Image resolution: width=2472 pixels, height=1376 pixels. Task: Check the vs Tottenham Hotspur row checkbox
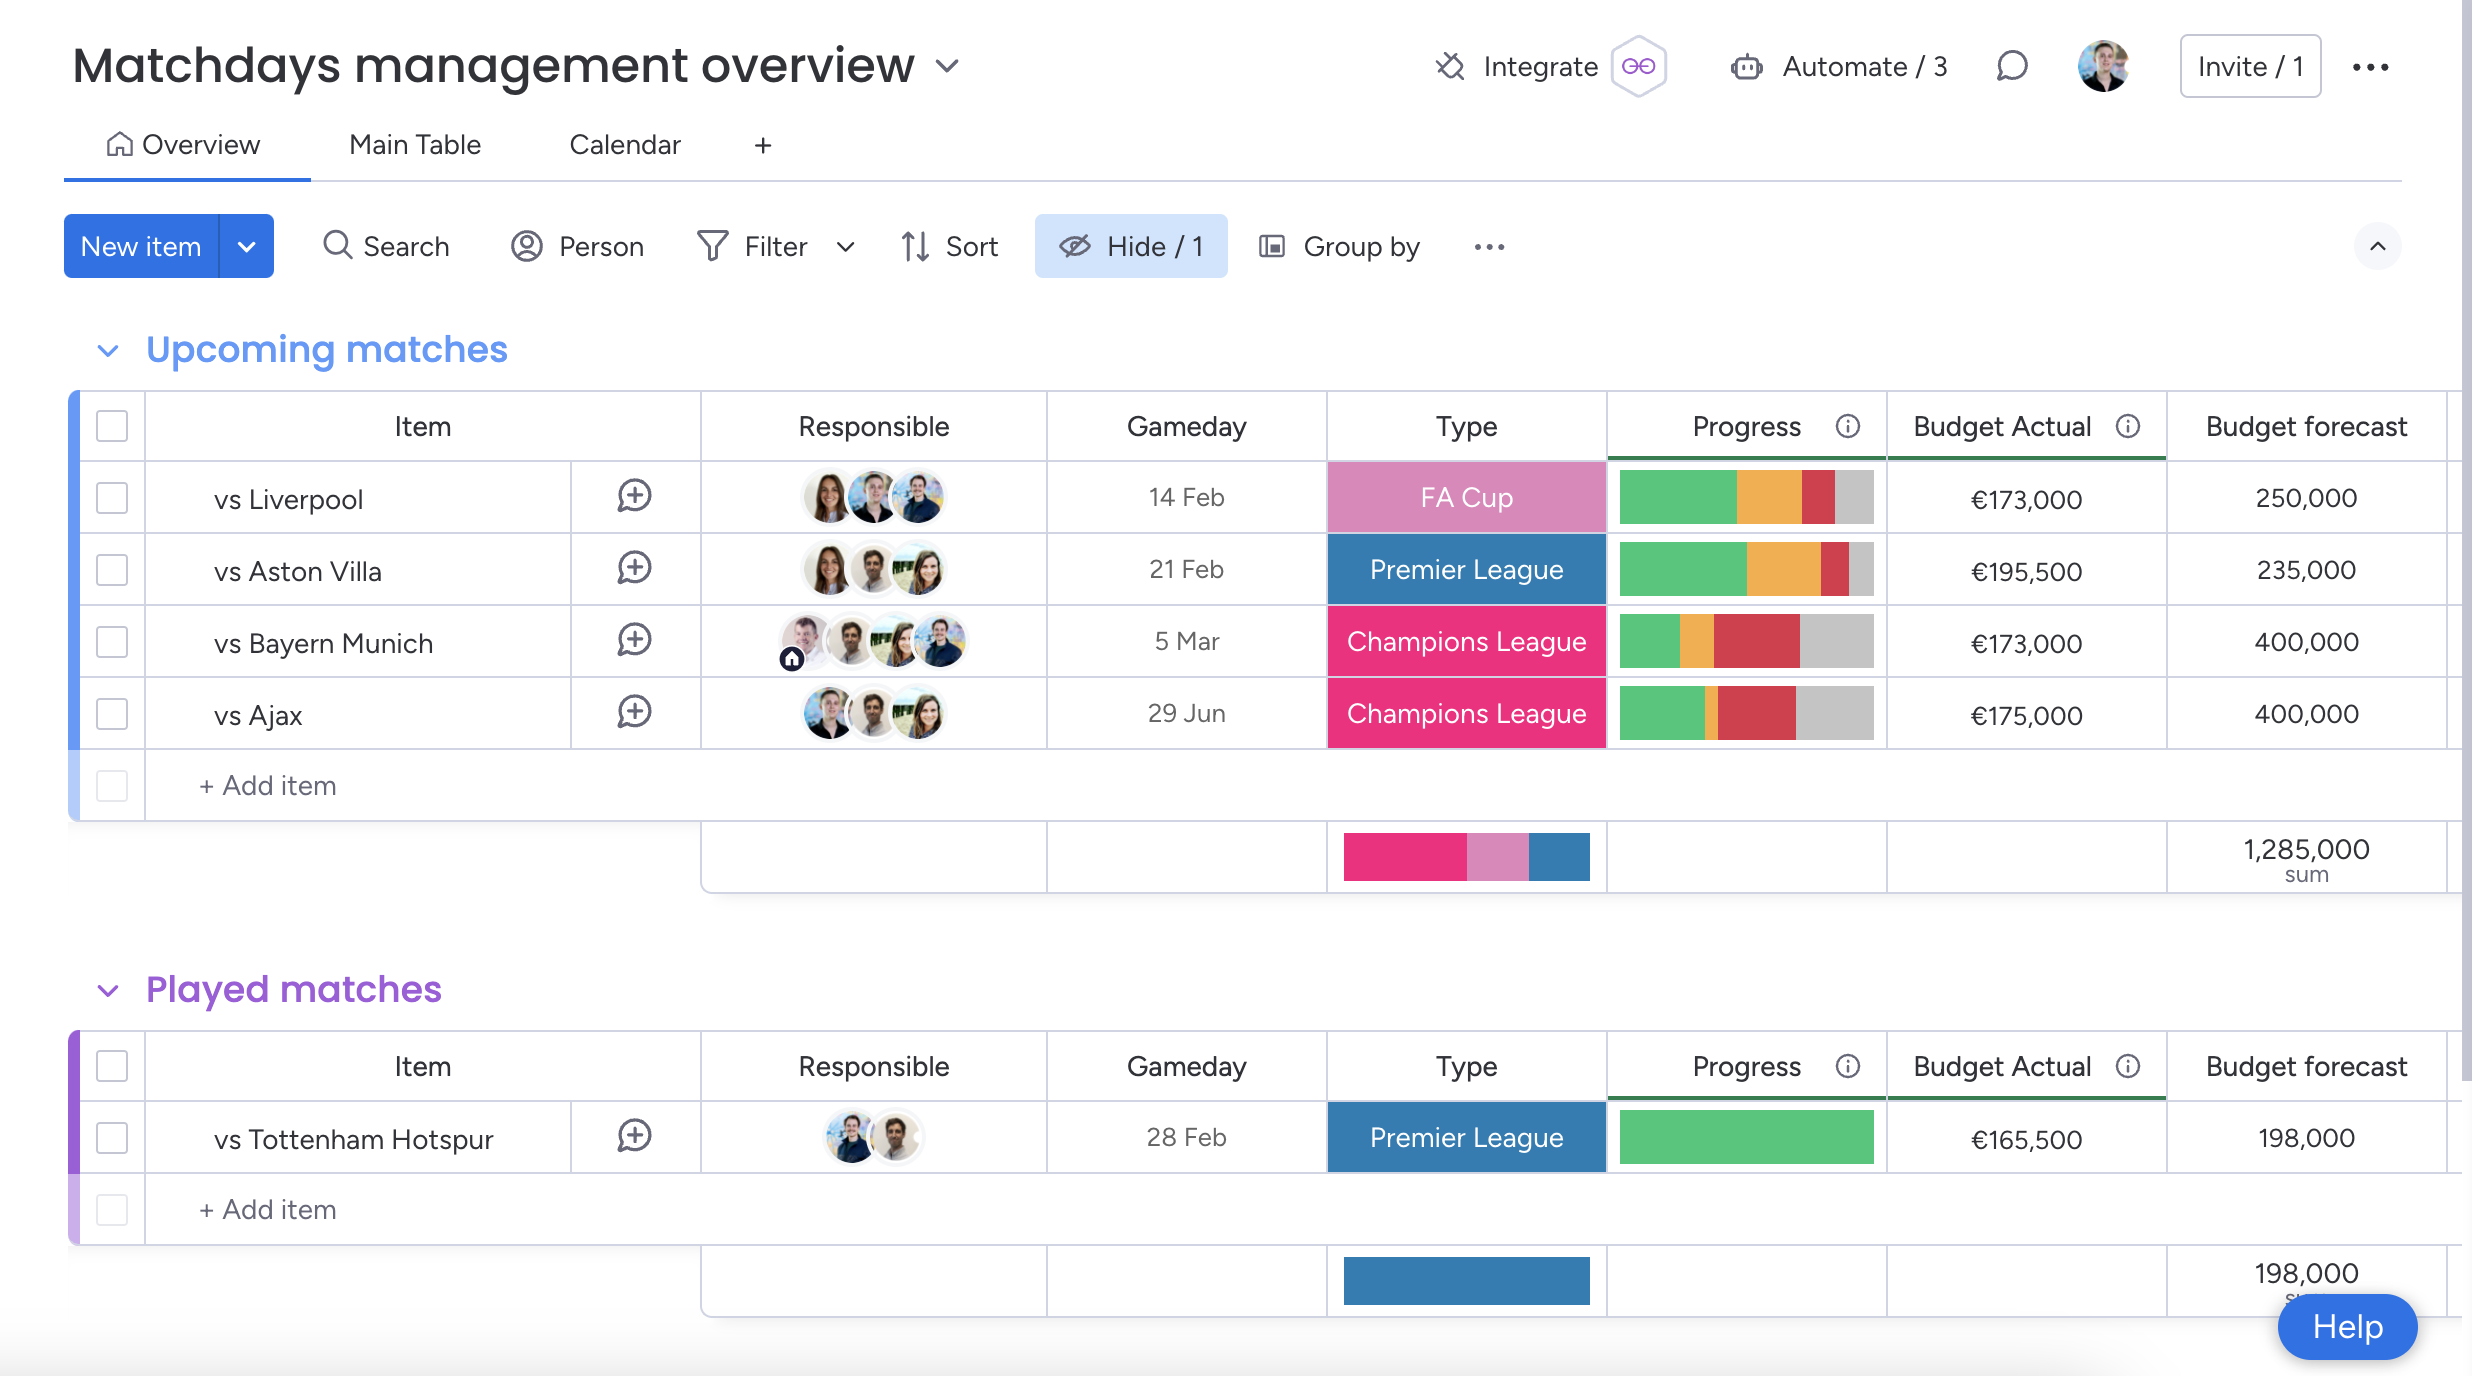pyautogui.click(x=112, y=1138)
